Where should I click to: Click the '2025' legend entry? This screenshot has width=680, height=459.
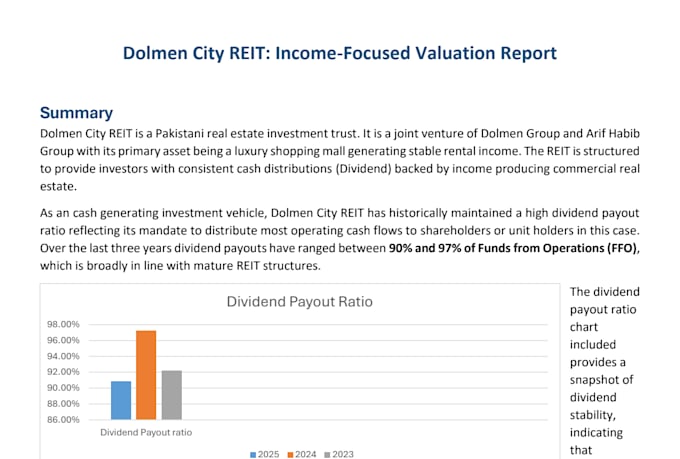click(265, 454)
